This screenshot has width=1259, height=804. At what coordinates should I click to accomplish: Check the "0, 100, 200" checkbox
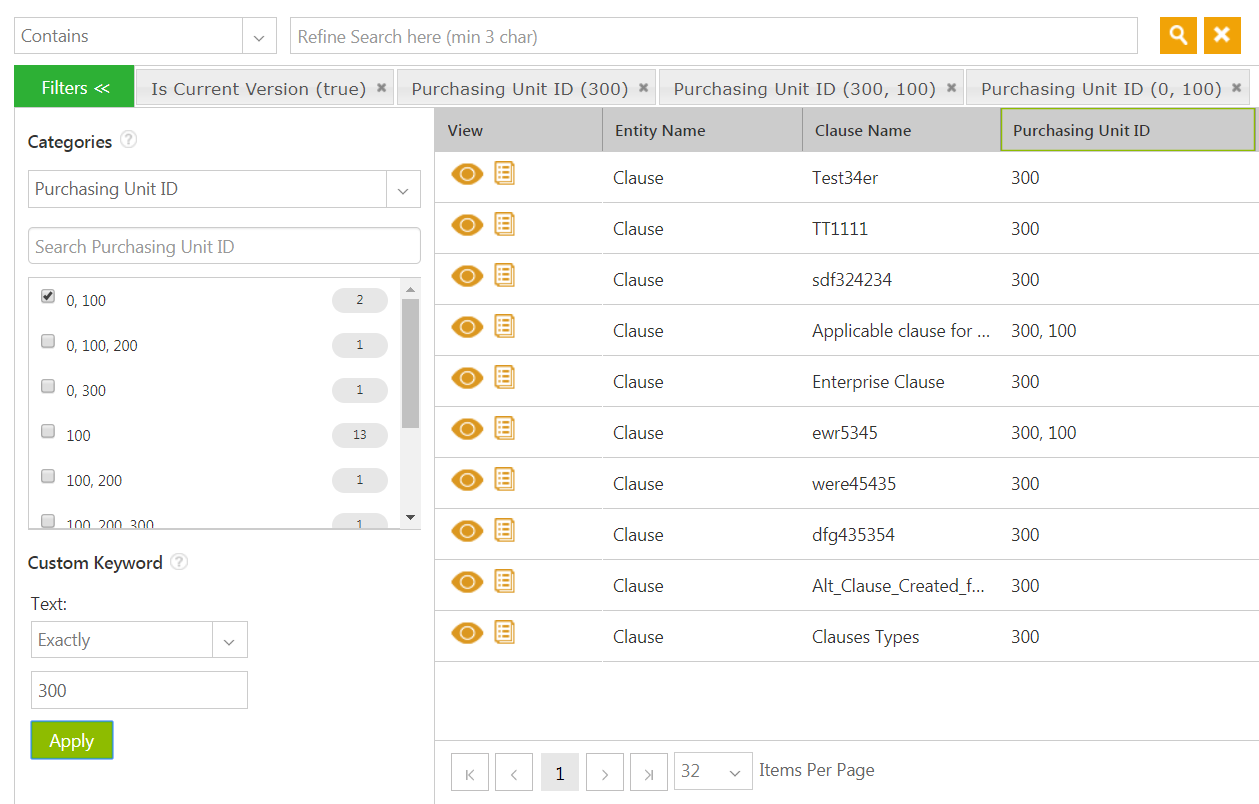(48, 342)
